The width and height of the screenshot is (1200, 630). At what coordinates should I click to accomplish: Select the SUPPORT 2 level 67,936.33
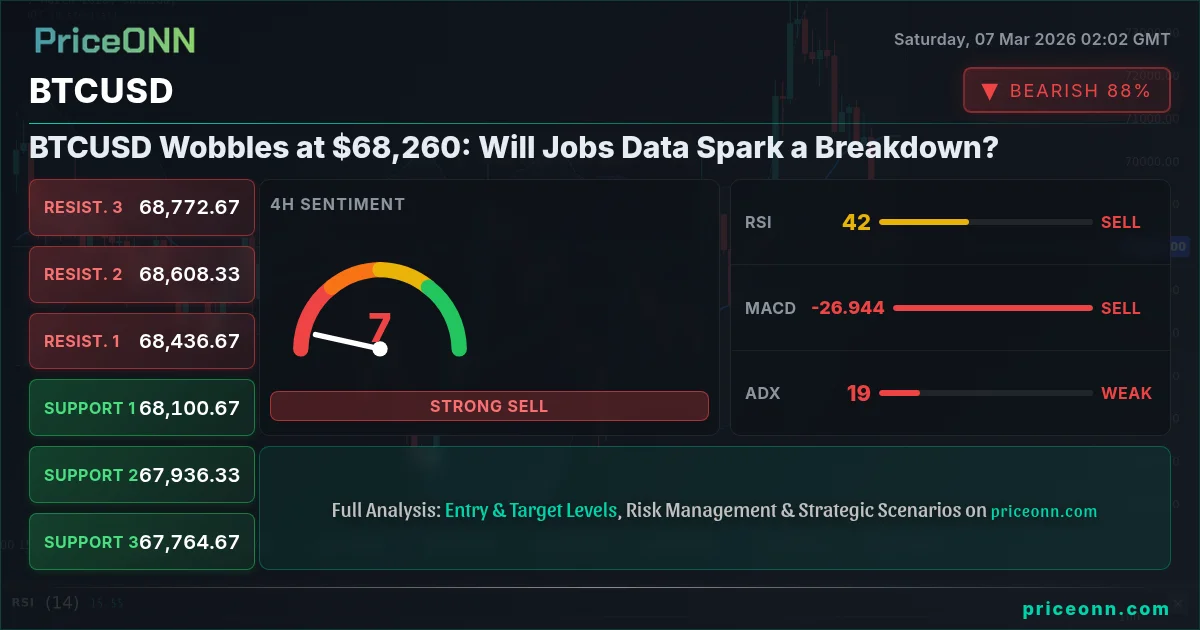142,475
